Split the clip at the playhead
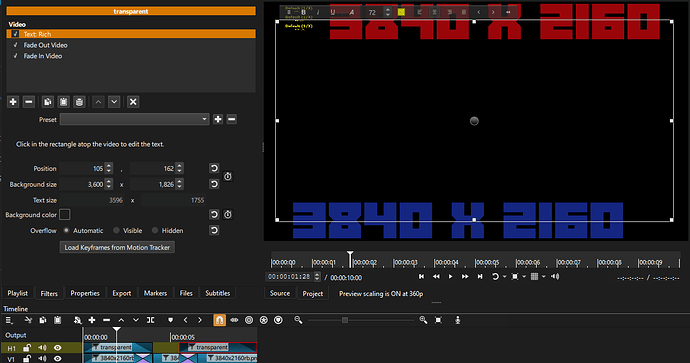The width and height of the screenshot is (690, 363). pos(150,320)
